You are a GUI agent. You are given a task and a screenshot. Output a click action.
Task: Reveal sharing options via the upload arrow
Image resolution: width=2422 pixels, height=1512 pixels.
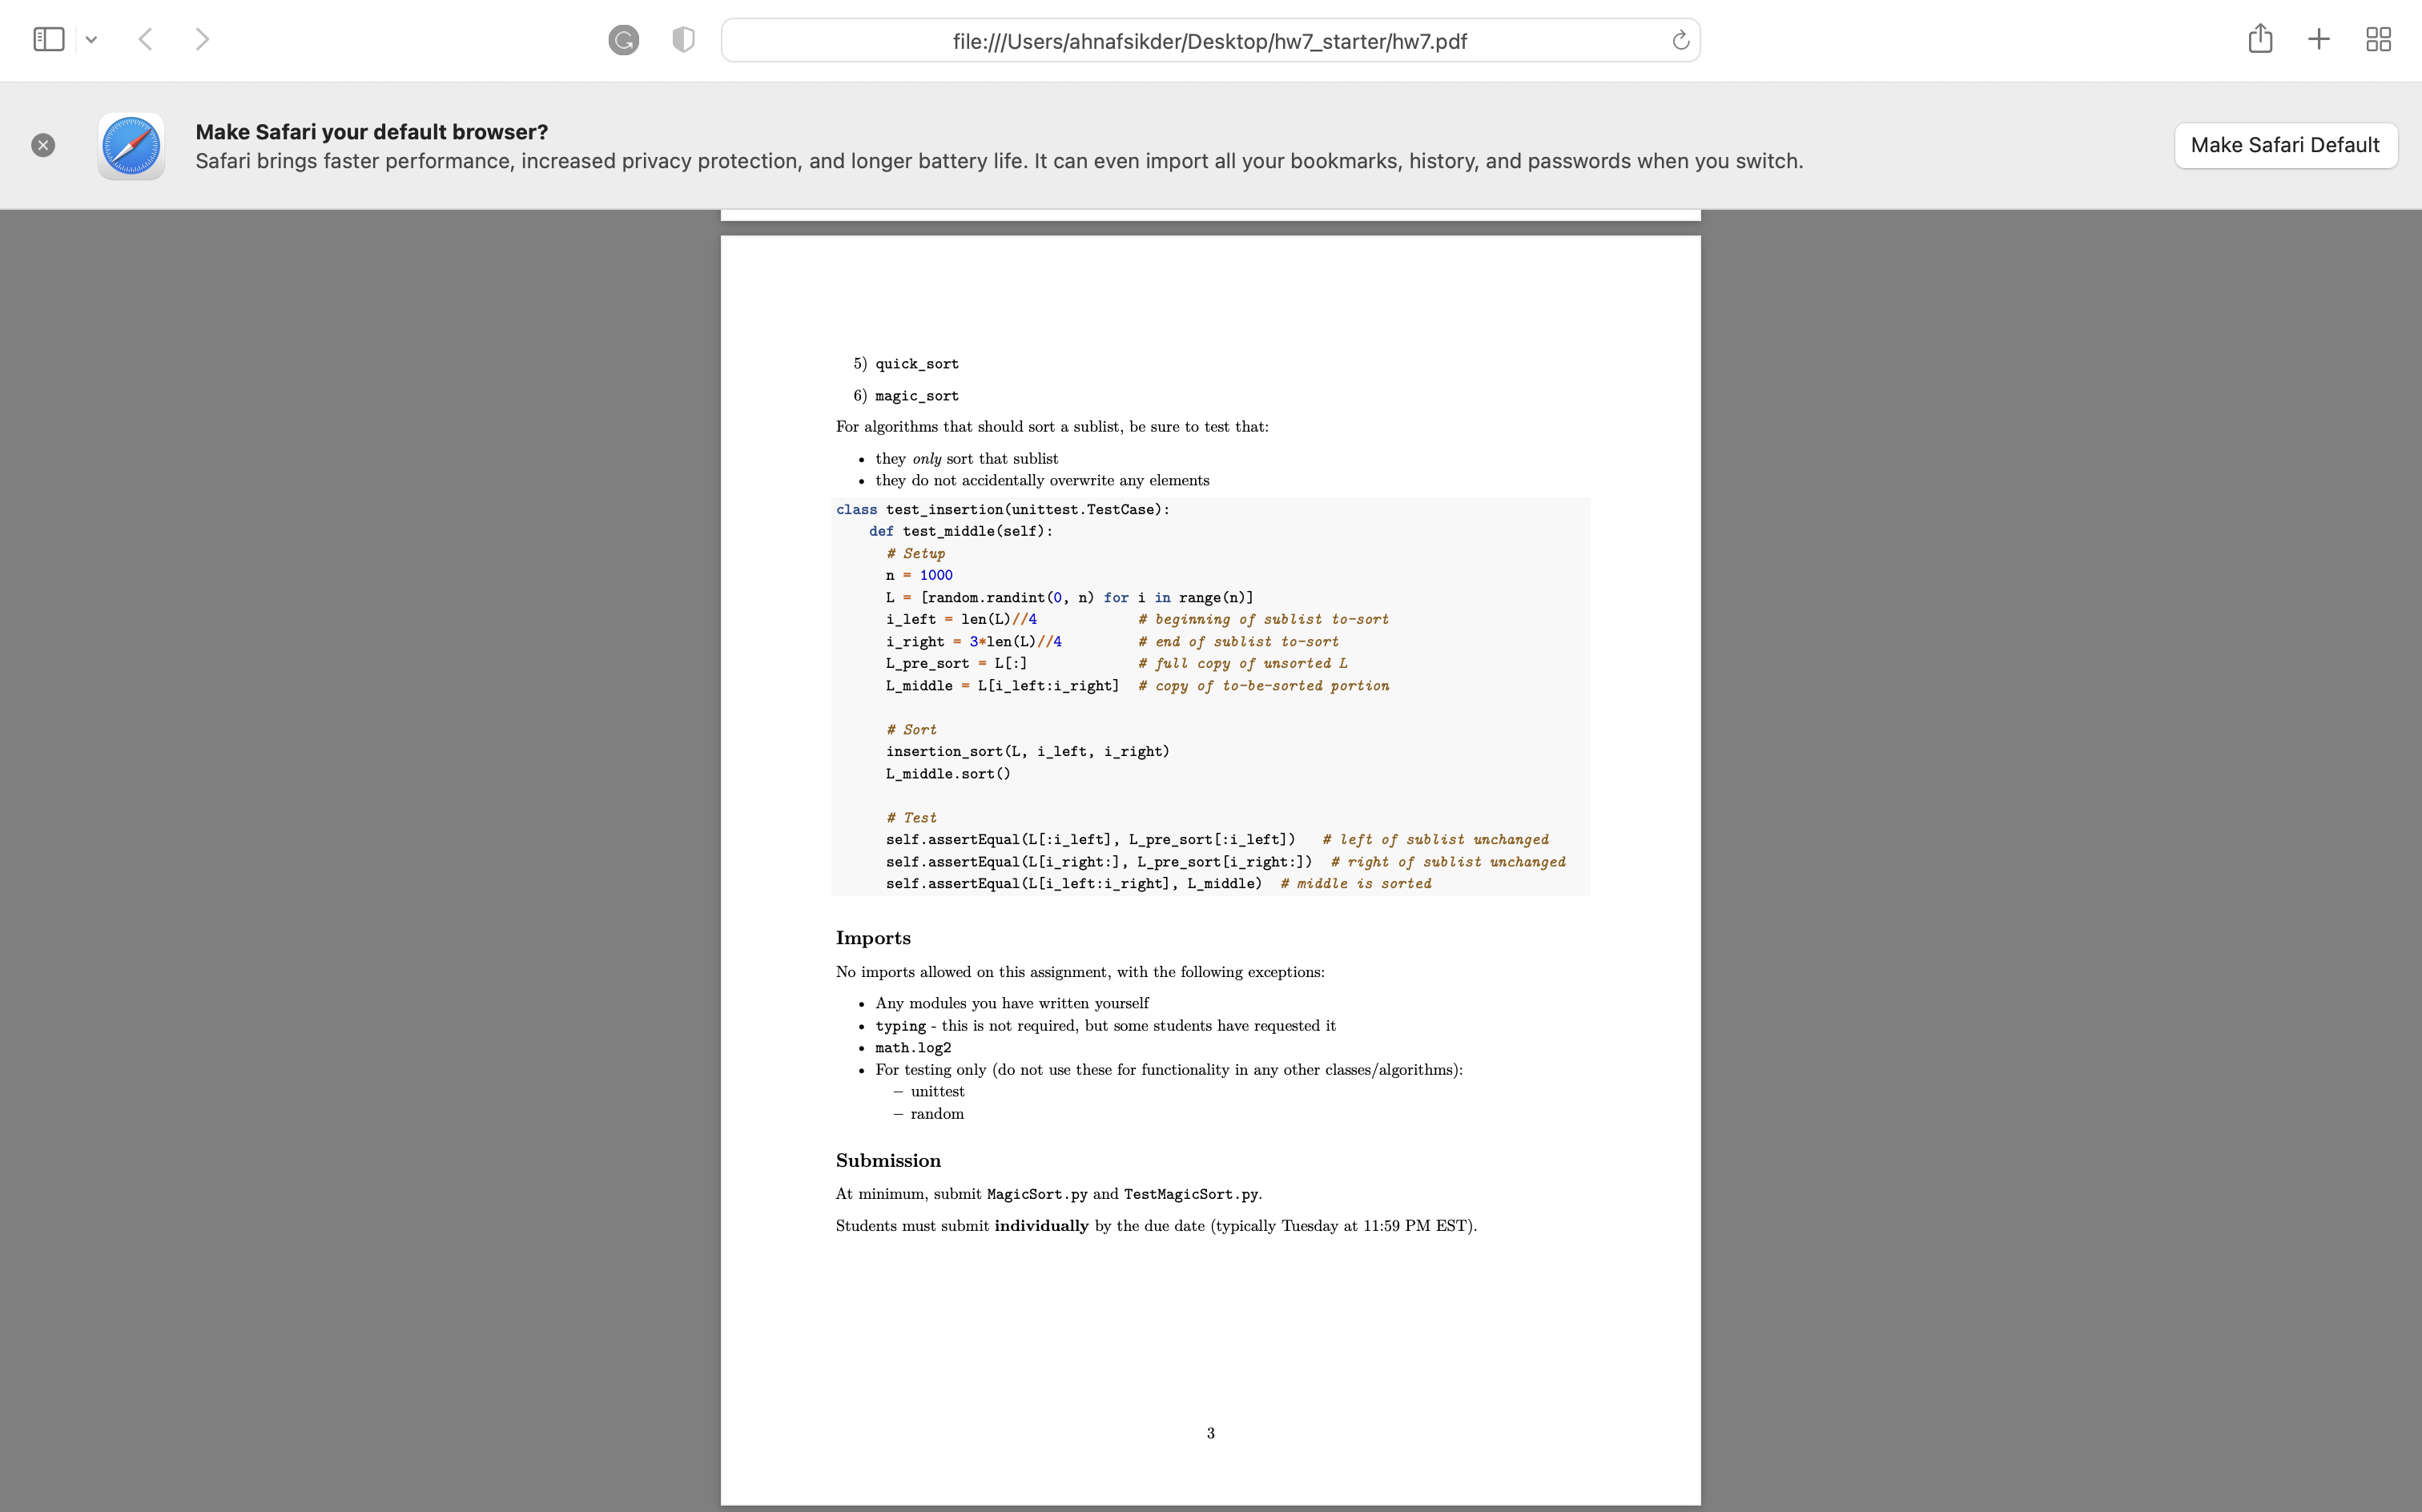[2259, 39]
